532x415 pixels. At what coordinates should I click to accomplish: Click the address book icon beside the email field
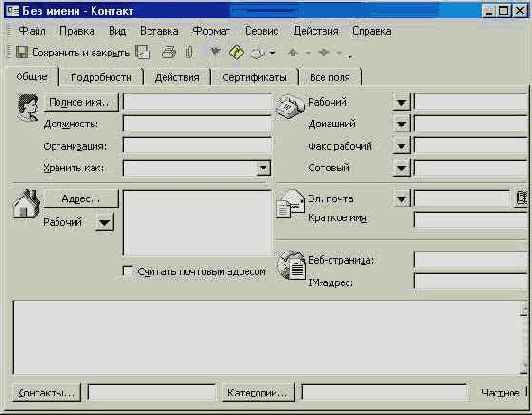tap(521, 199)
